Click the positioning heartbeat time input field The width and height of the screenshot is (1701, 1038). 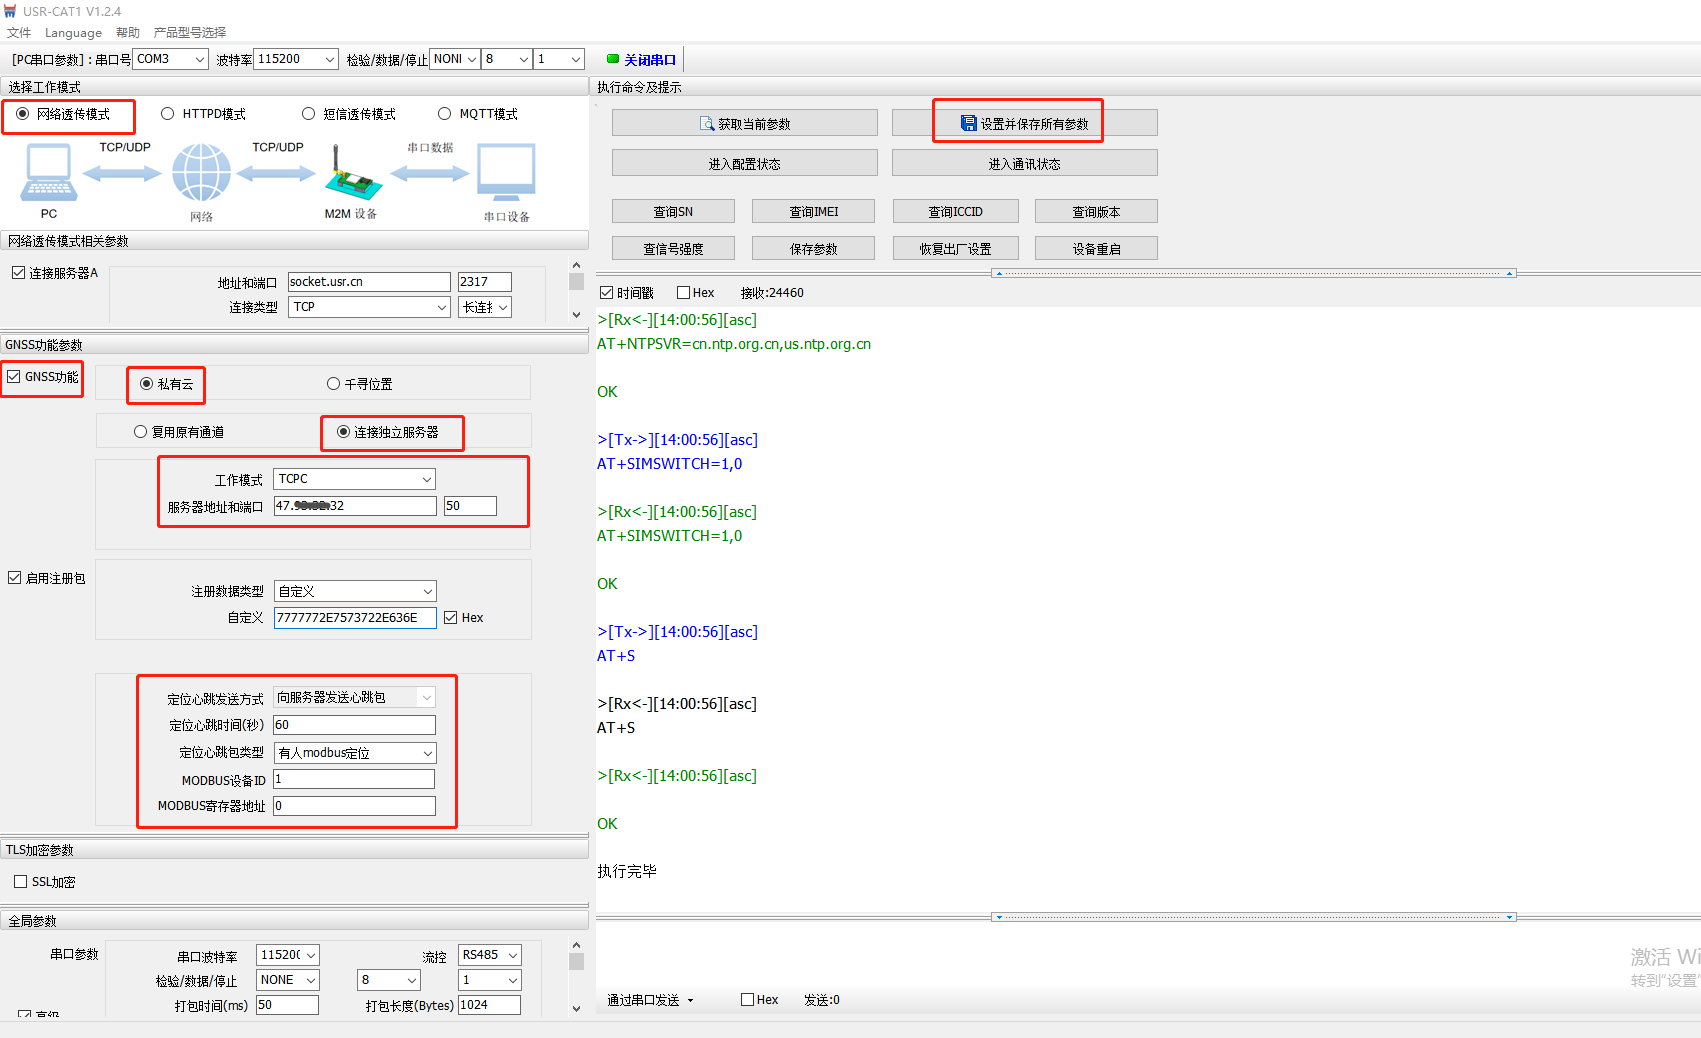pos(354,725)
